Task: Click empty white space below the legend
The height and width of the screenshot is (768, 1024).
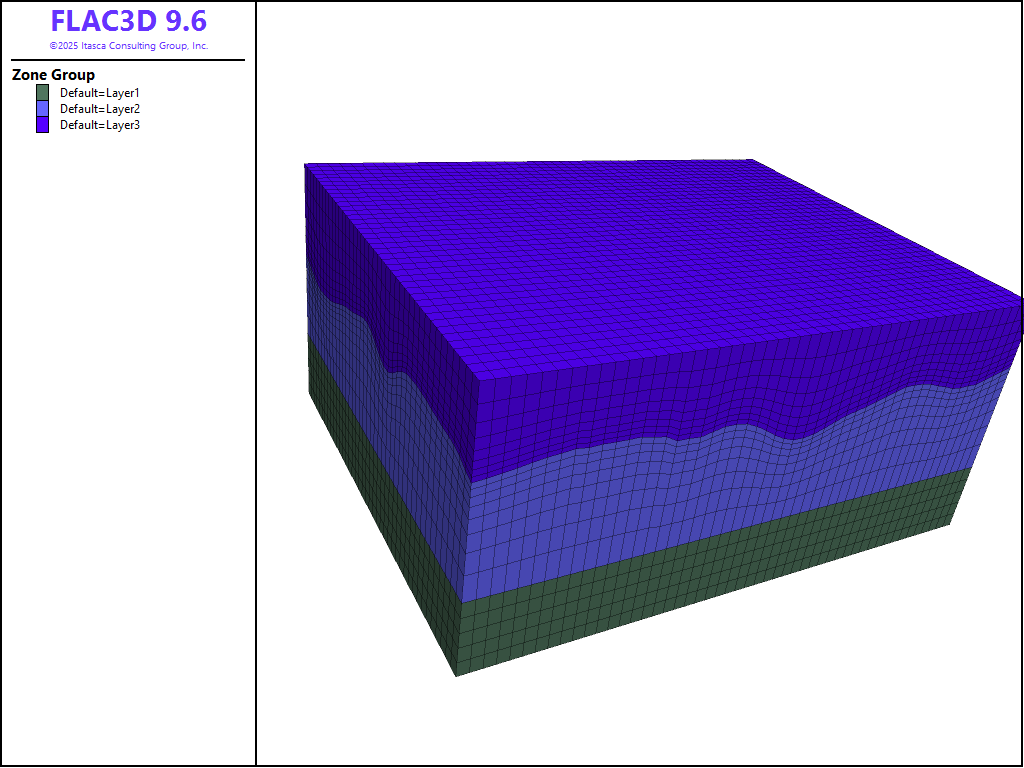Action: pos(128,450)
